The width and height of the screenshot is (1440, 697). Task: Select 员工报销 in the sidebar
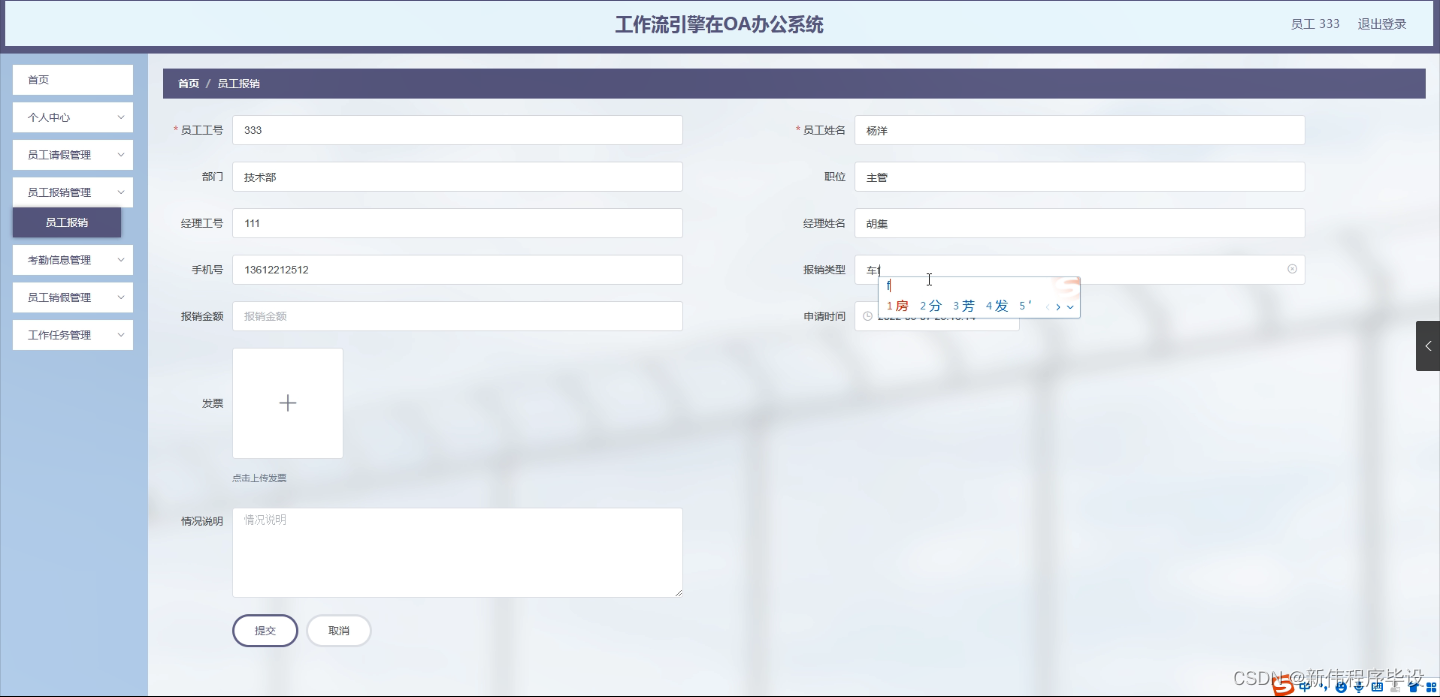(x=66, y=222)
